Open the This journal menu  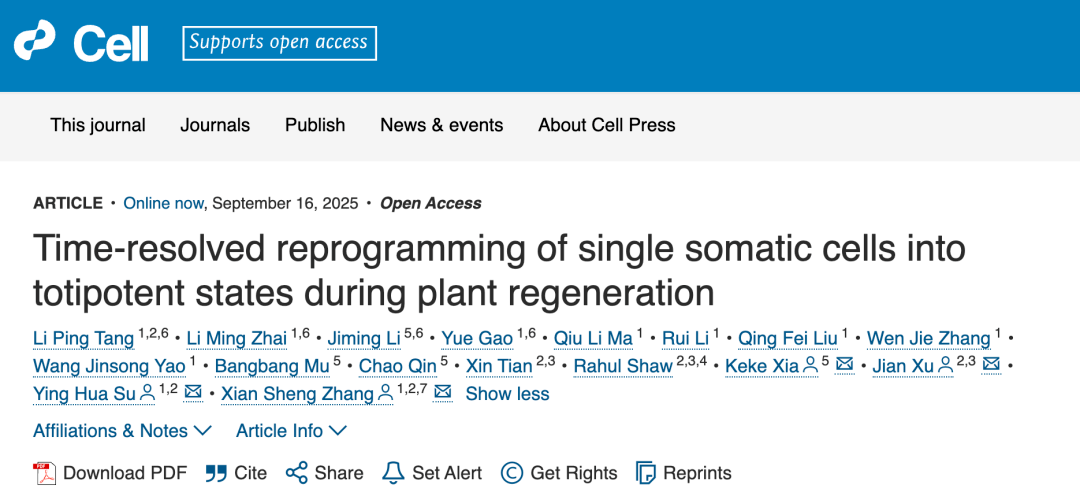pyautogui.click(x=98, y=125)
